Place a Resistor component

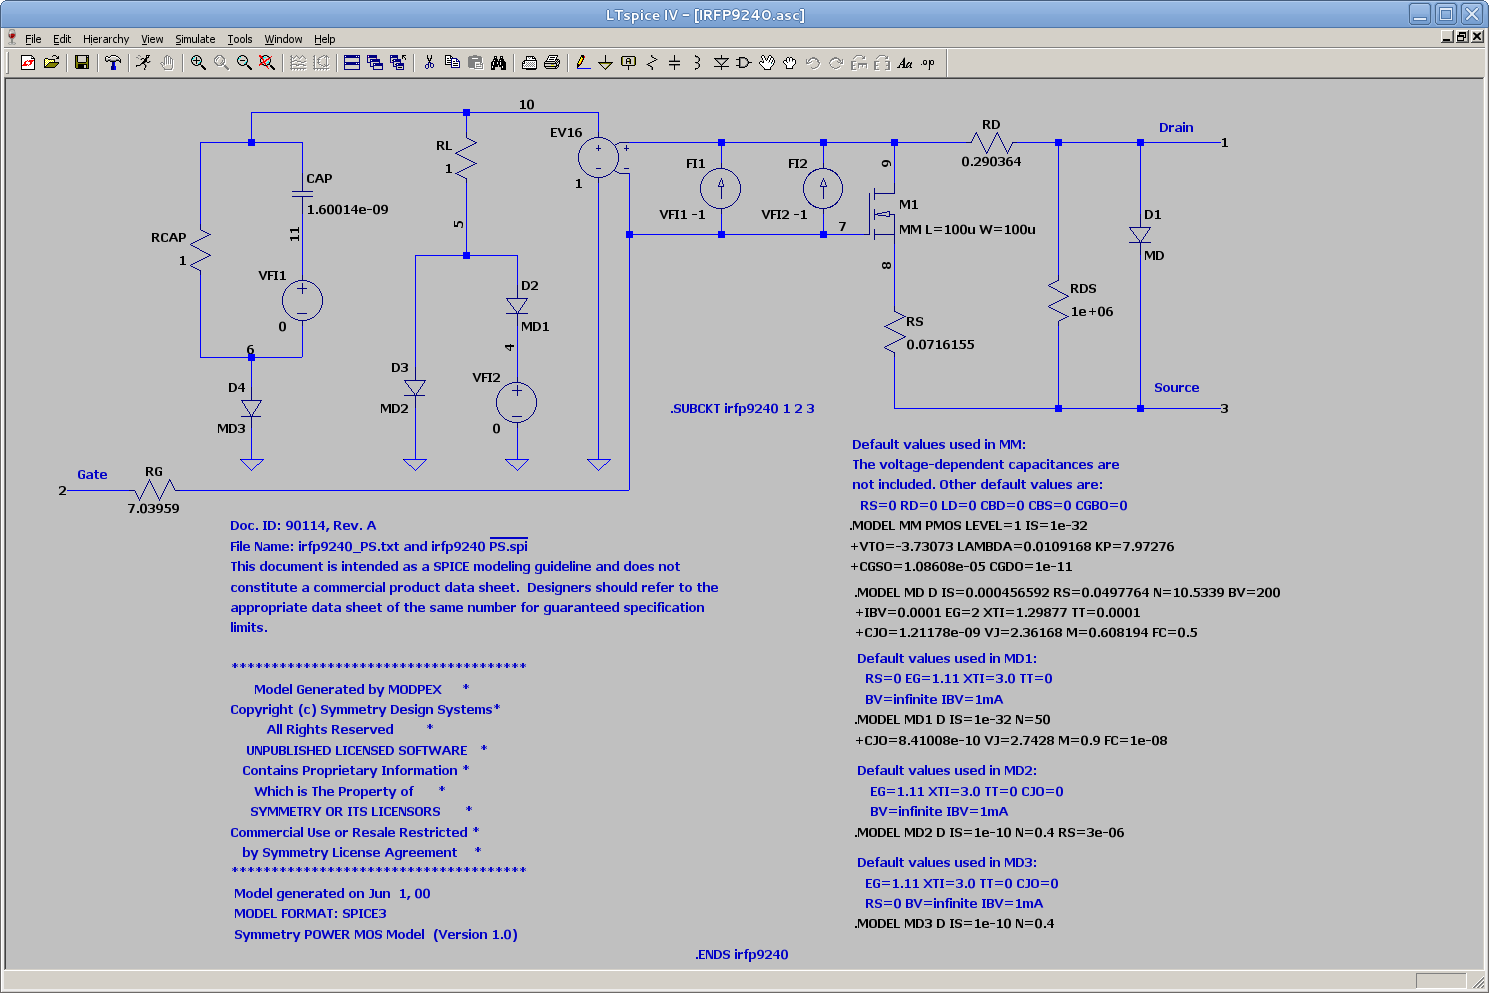click(x=652, y=63)
